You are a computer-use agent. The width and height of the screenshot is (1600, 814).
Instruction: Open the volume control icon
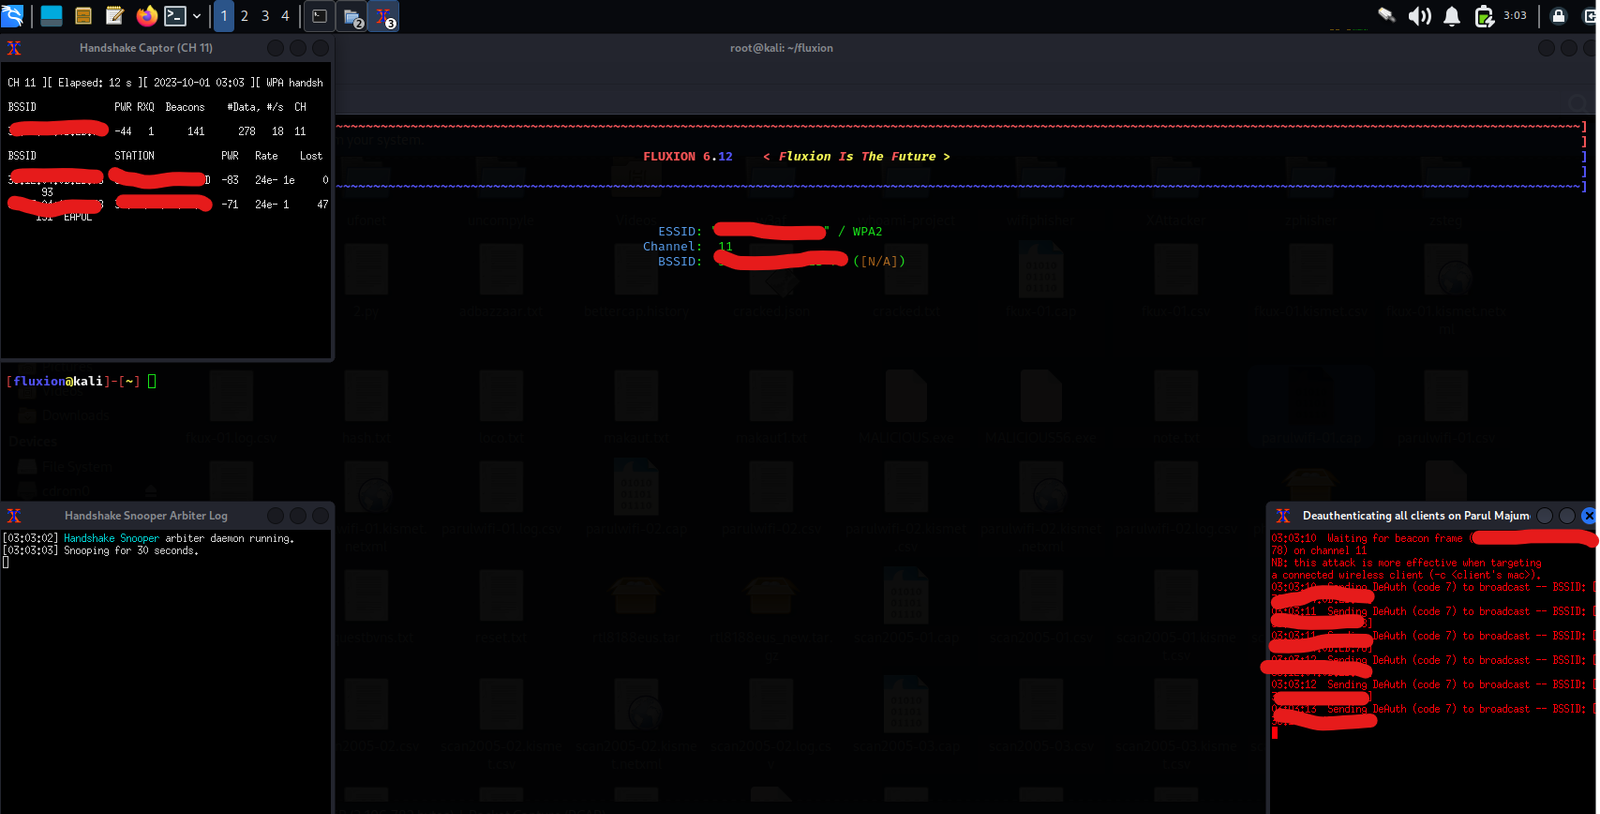[1419, 16]
